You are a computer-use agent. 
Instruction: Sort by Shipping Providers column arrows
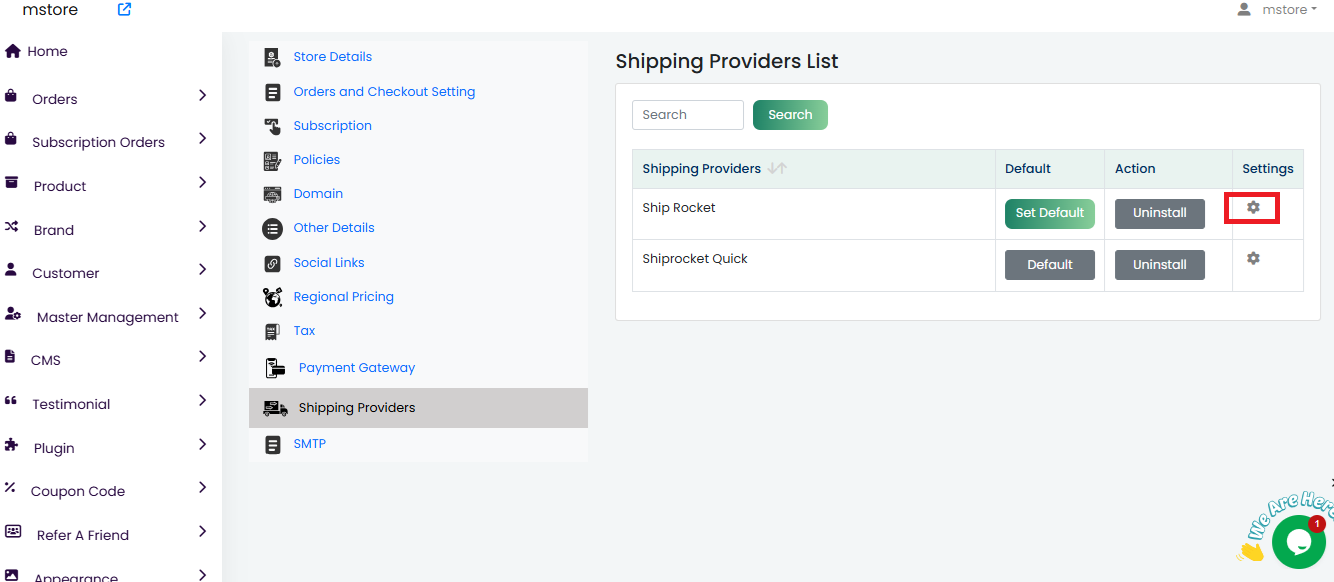pyautogui.click(x=777, y=169)
